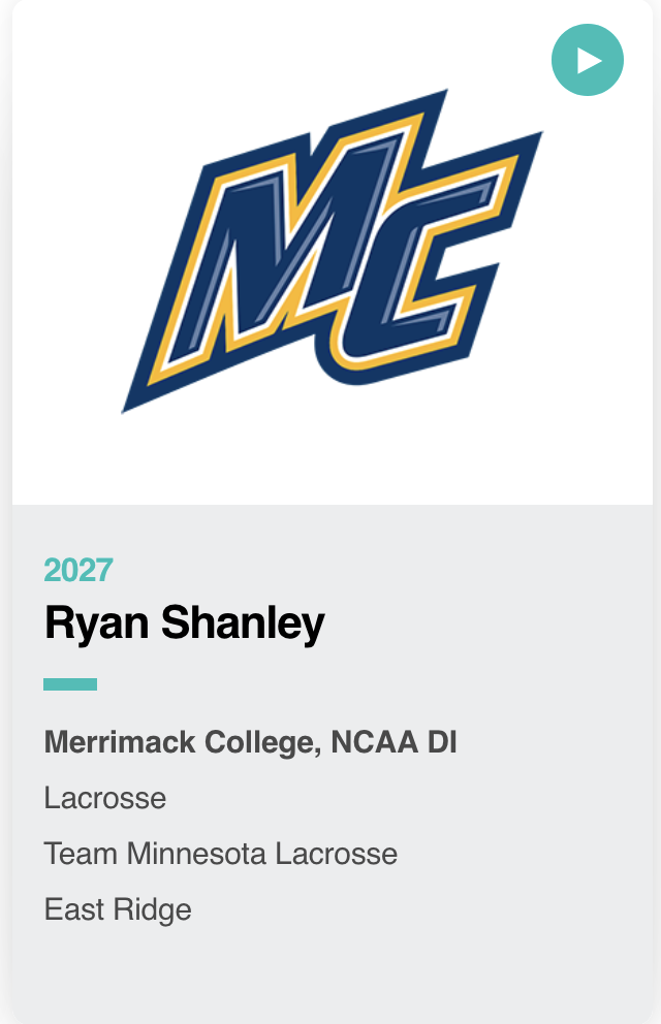661x1024 pixels.
Task: Select the 2027 class year label
Action: pos(78,570)
